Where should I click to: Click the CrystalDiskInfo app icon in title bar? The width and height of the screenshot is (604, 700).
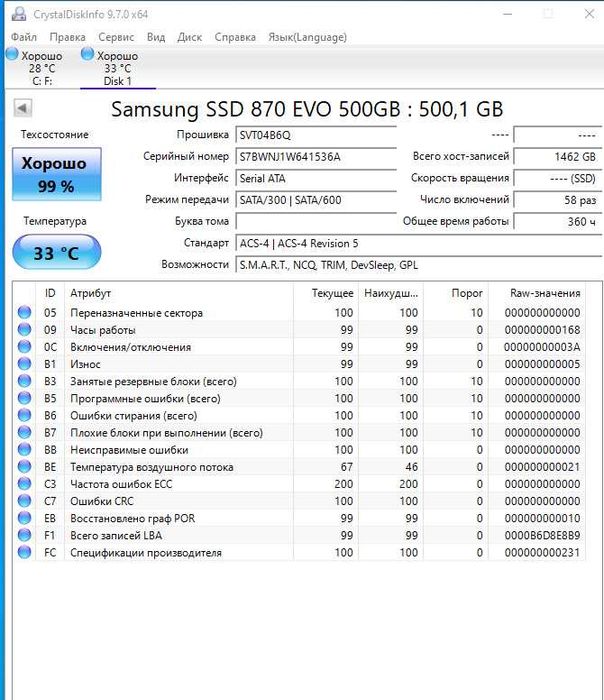[19, 14]
